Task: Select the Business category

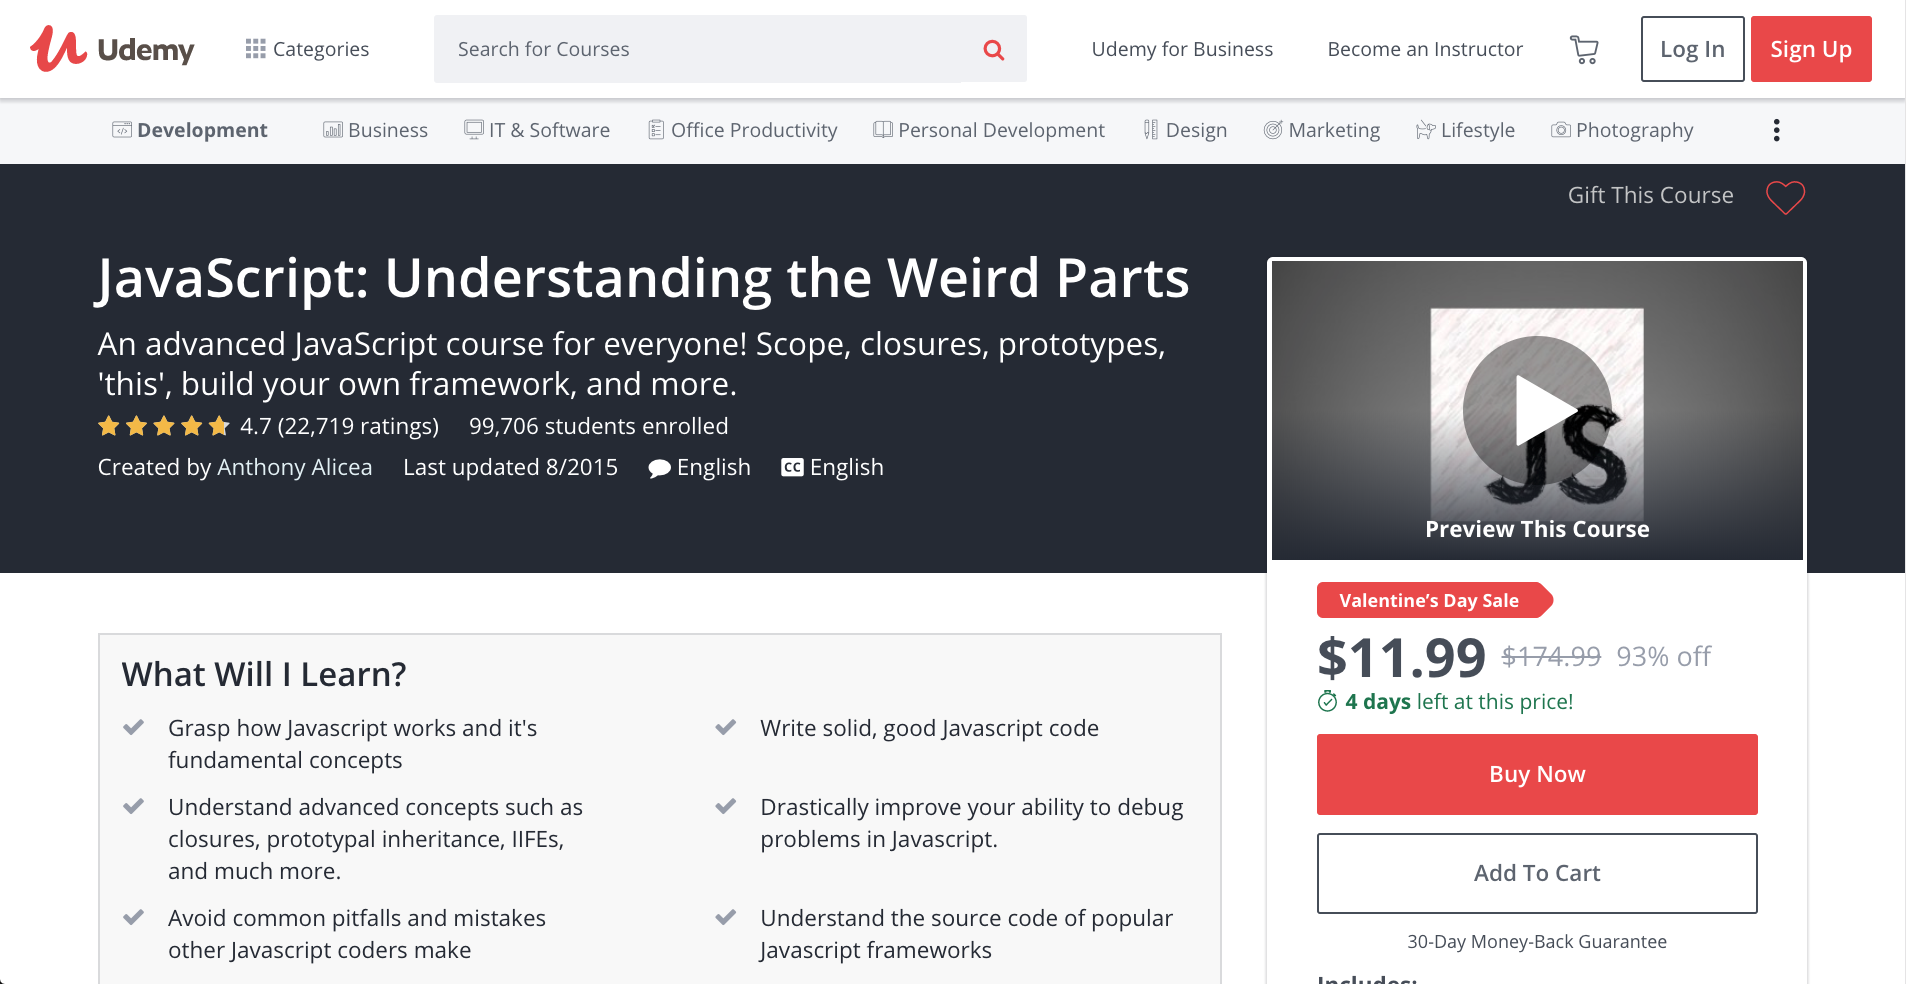Action: [375, 130]
